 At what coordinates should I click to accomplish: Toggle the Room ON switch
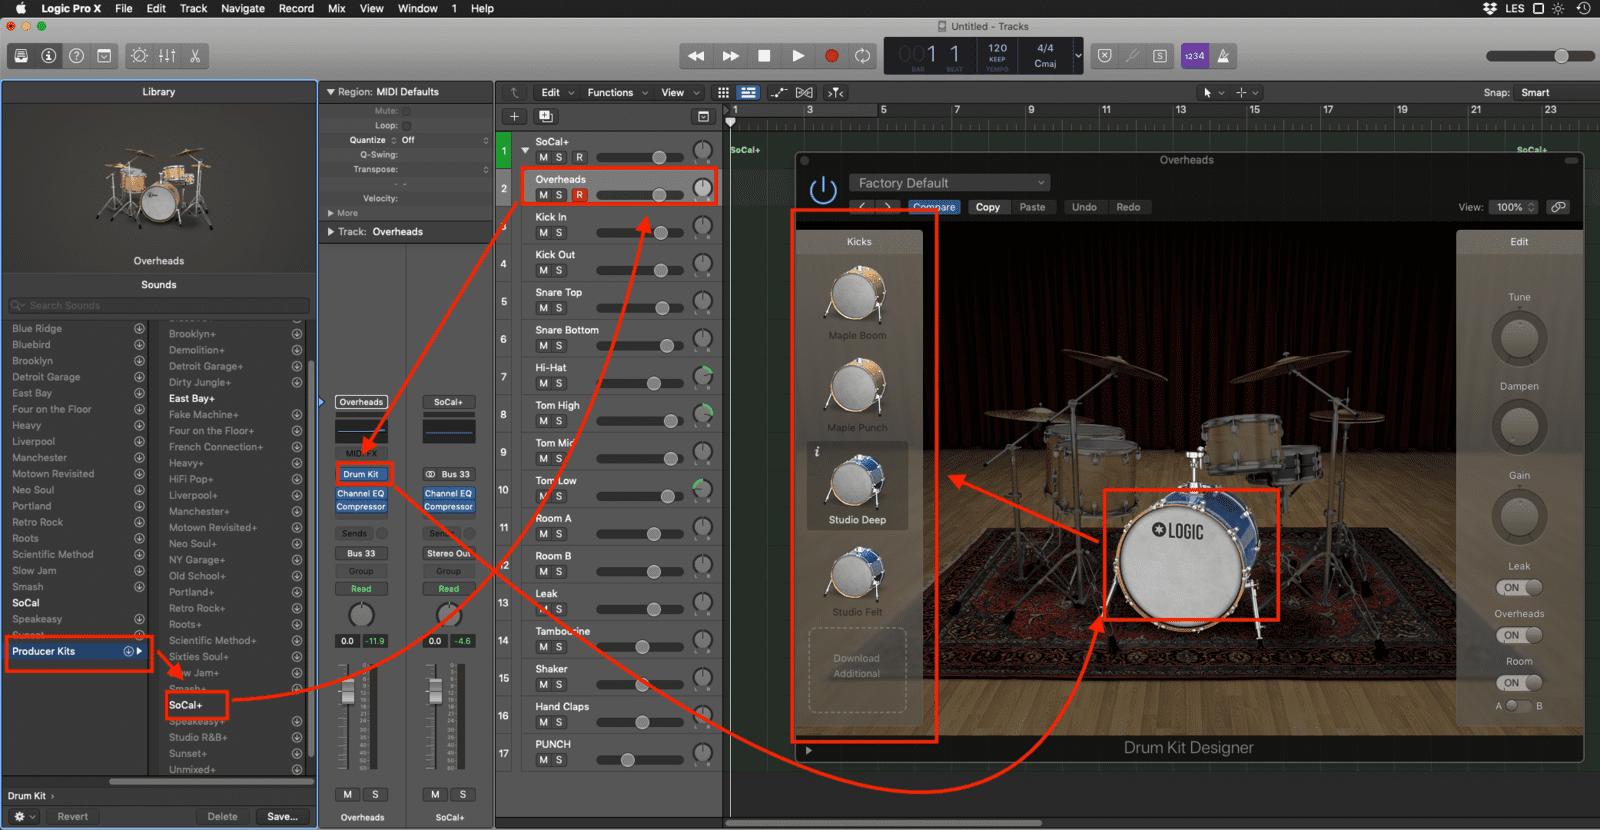coord(1519,683)
